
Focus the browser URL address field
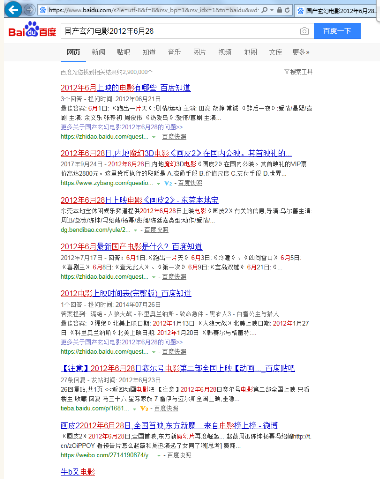pos(153,10)
